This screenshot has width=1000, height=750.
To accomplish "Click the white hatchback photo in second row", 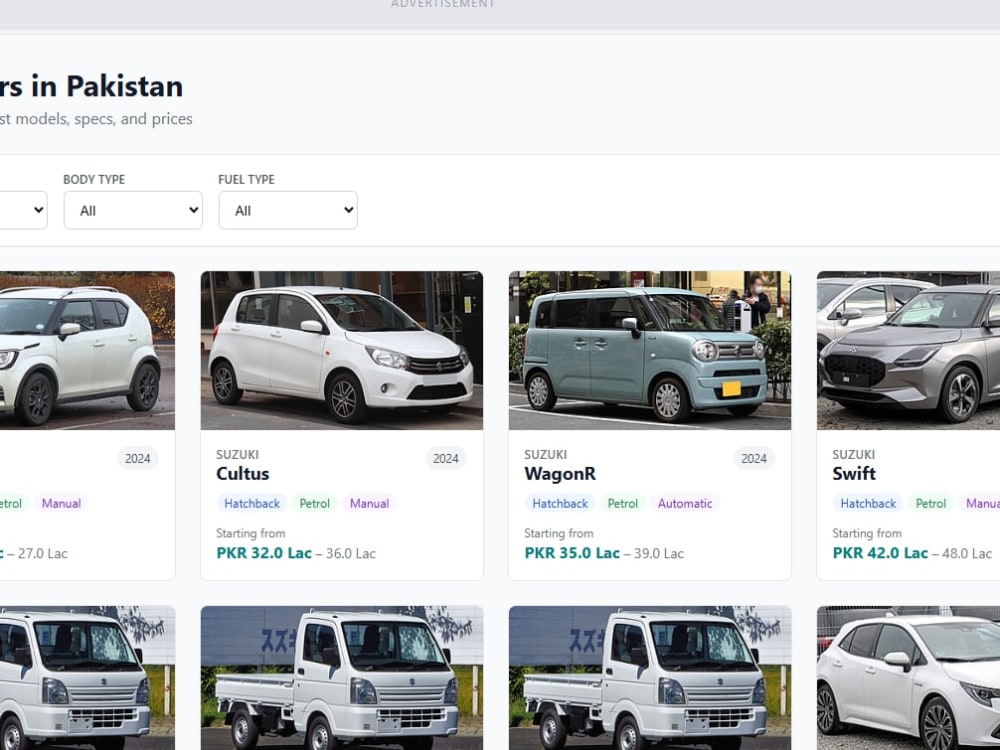I will pyautogui.click(x=908, y=678).
